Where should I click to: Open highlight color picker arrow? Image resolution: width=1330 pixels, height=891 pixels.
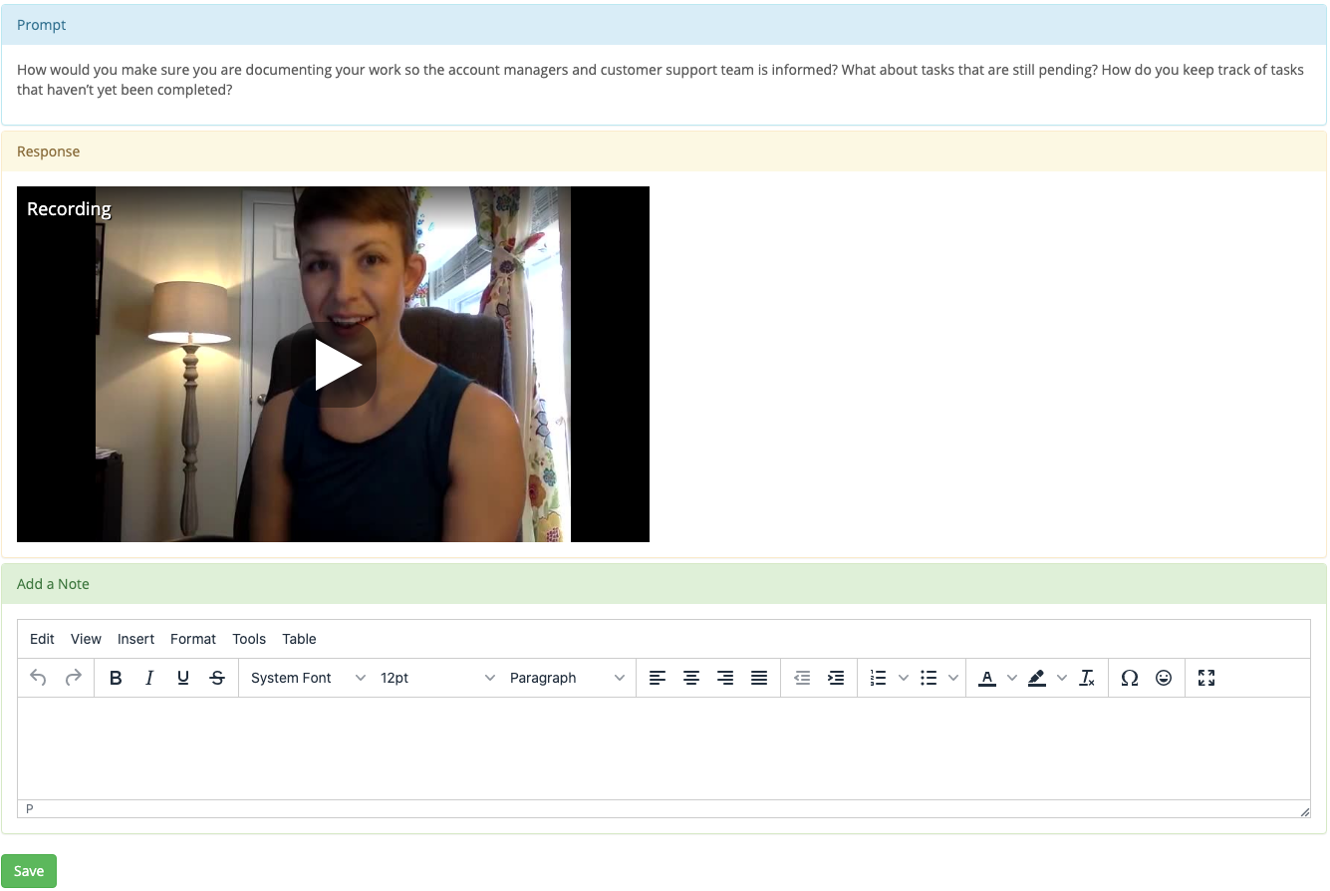point(1062,678)
